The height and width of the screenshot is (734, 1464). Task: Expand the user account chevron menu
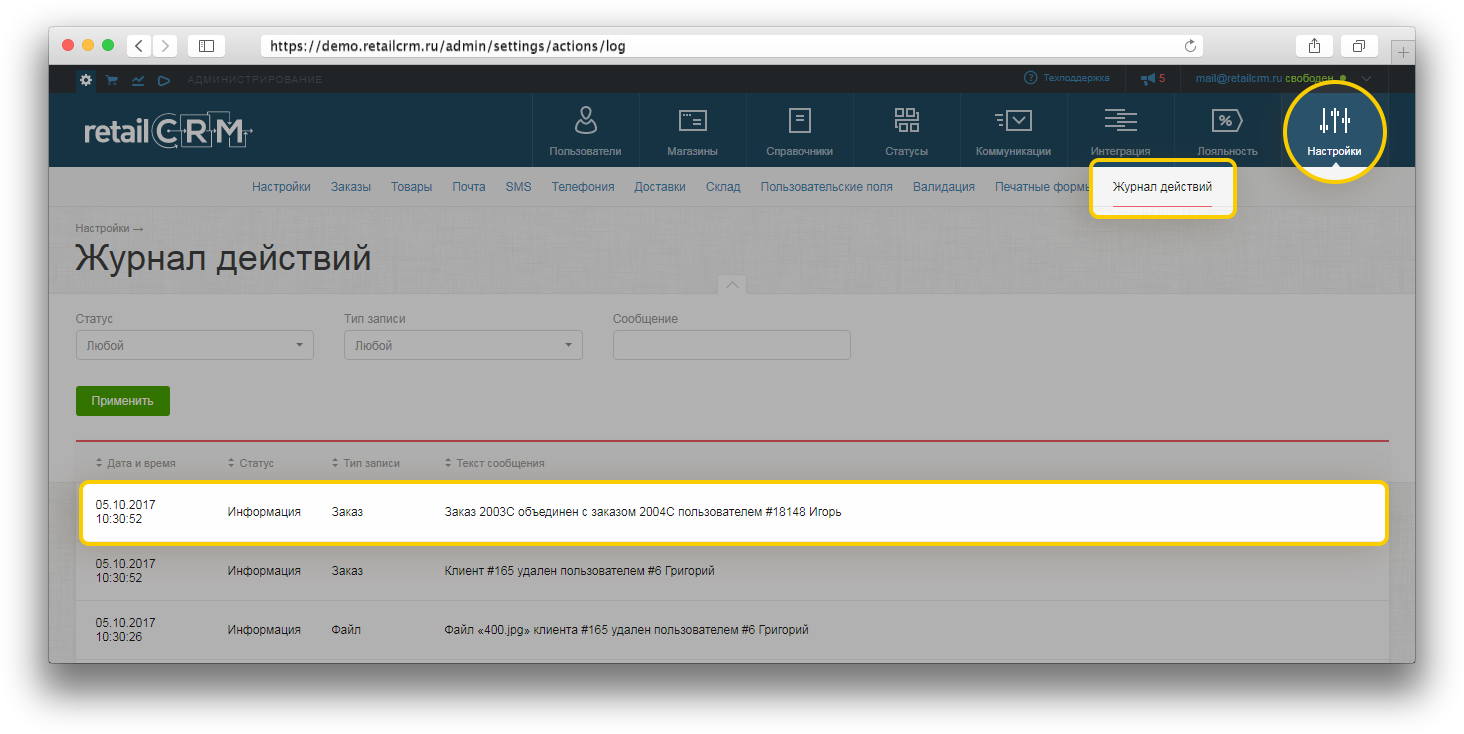pos(1367,79)
